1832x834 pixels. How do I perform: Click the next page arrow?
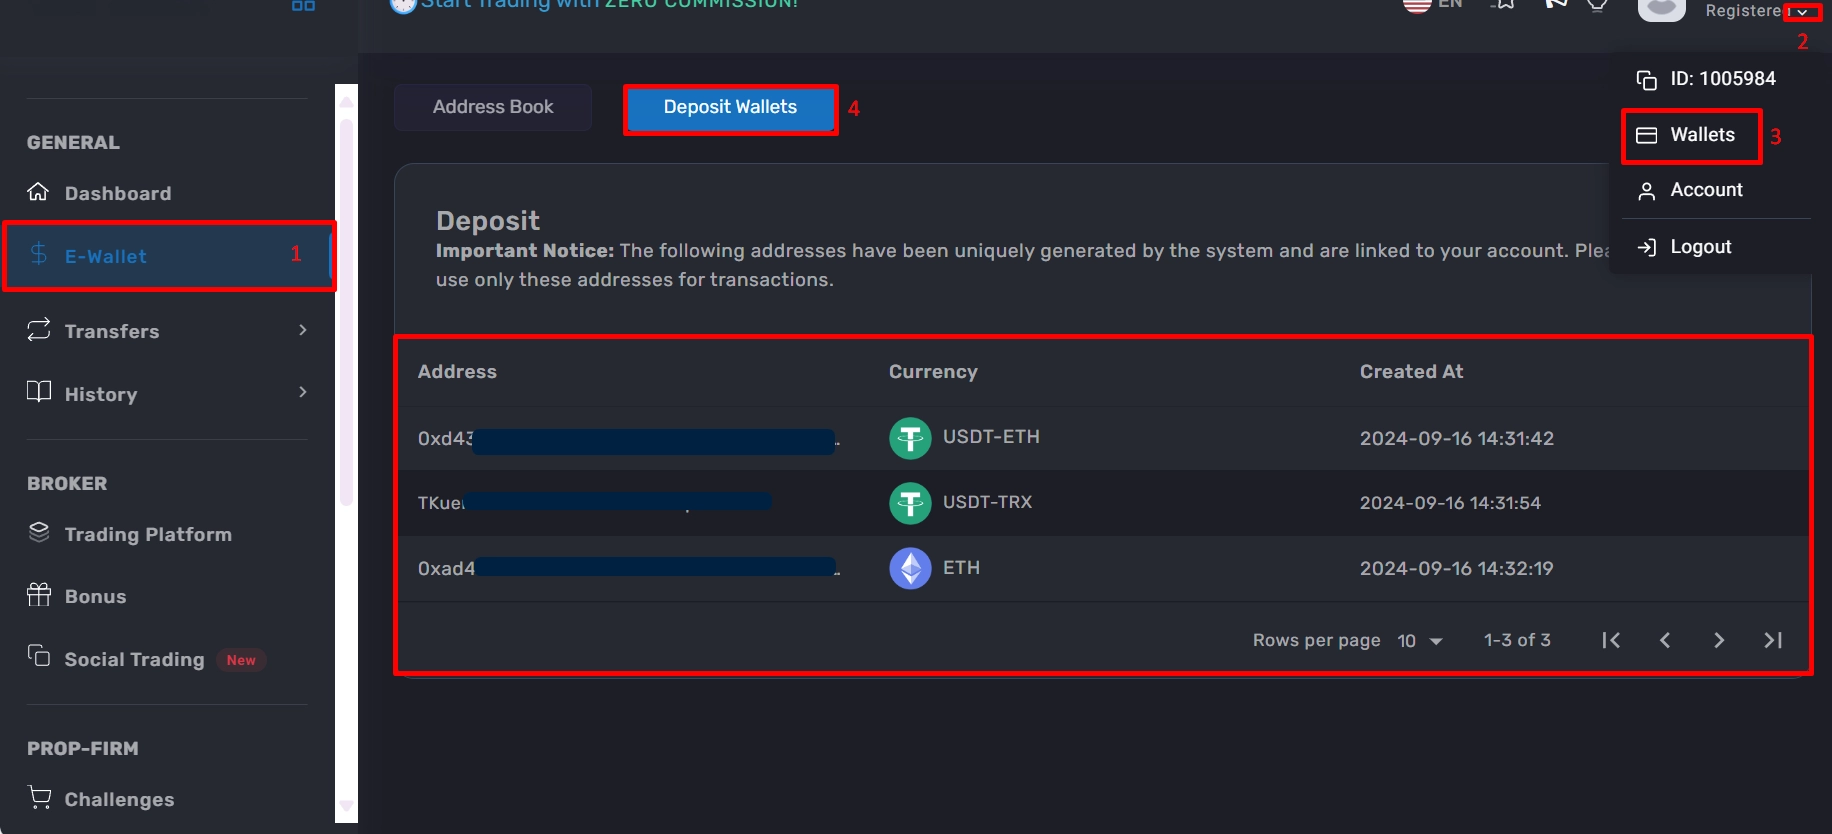pyautogui.click(x=1719, y=640)
